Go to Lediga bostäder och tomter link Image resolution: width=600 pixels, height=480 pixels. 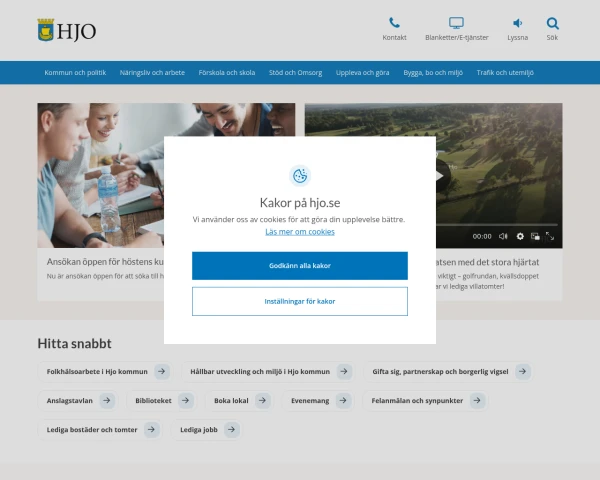click(100, 429)
